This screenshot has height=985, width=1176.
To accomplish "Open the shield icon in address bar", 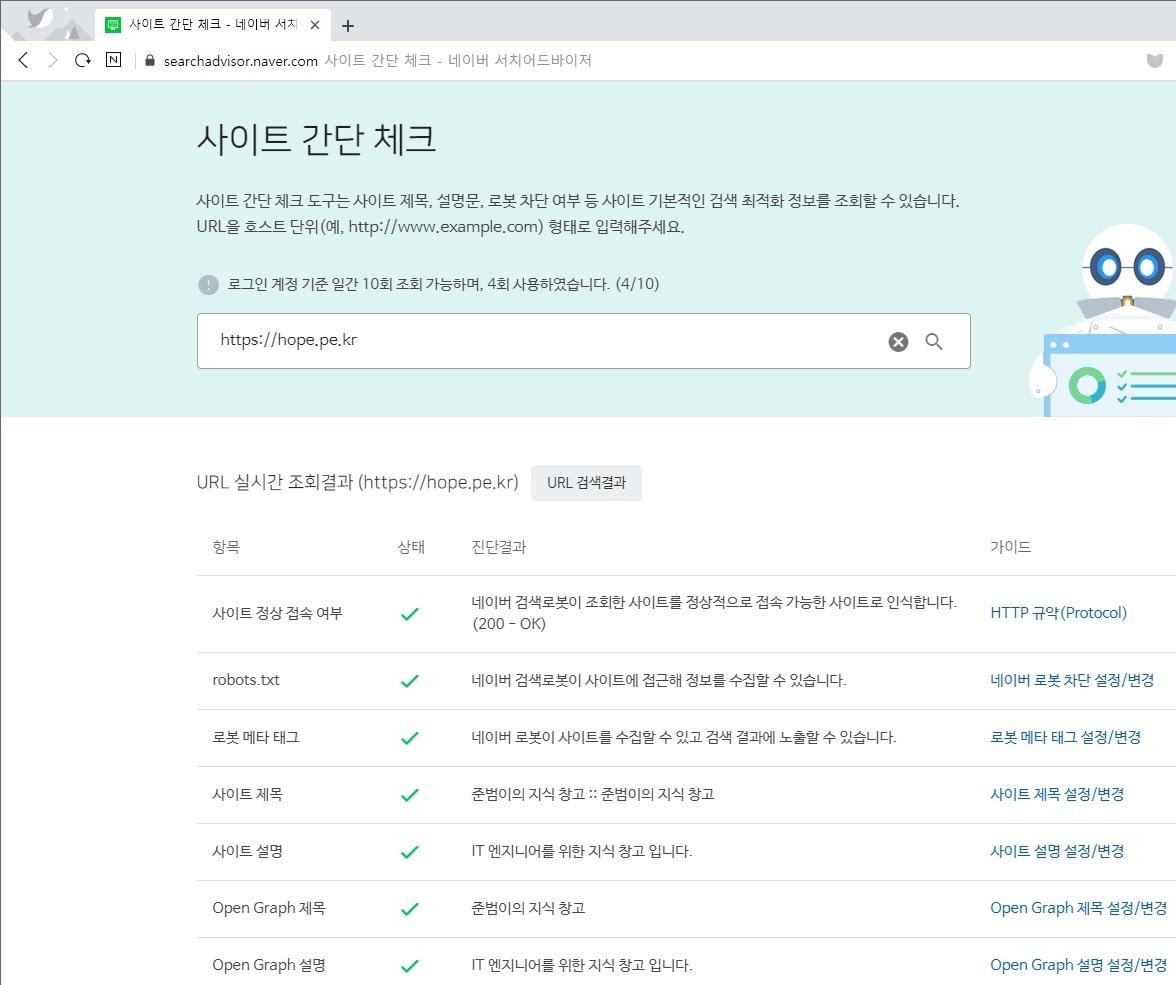I will click(x=1155, y=61).
